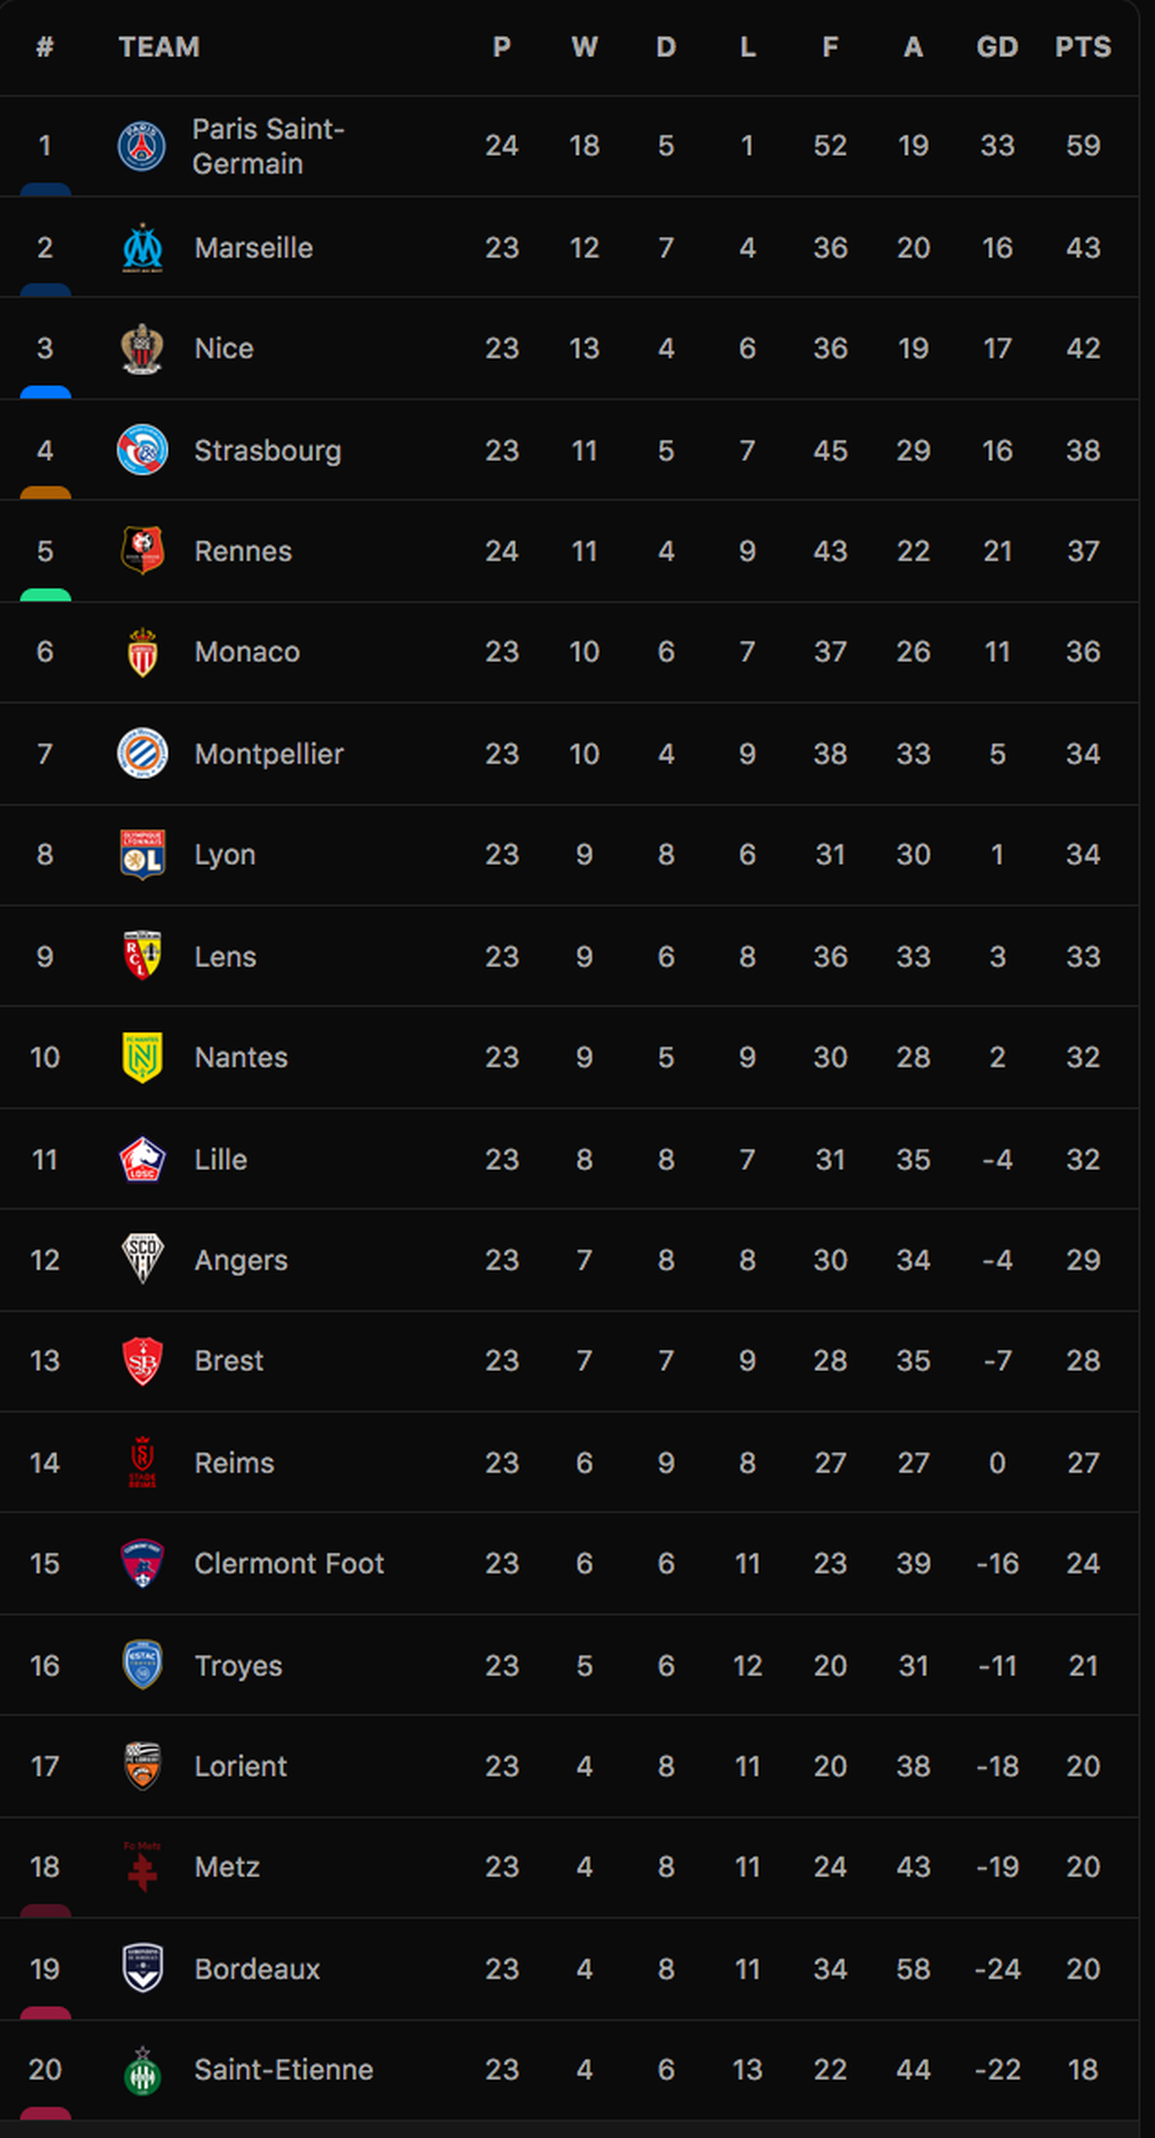
Task: Open the Lens team name link
Action: point(225,957)
